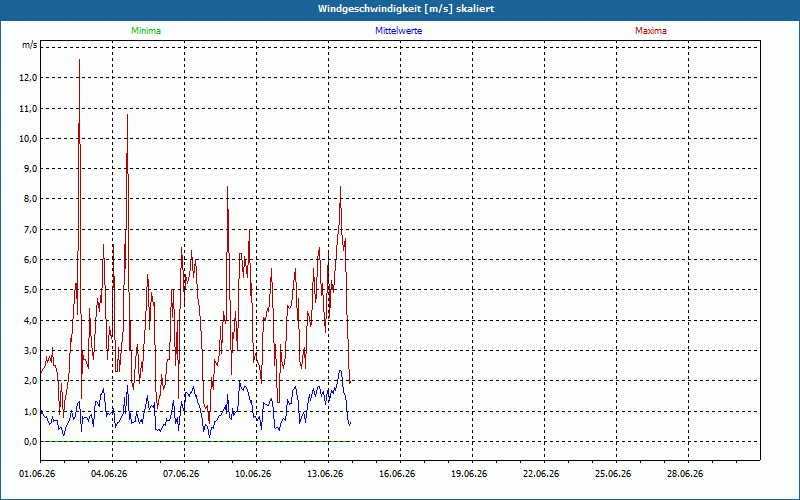Viewport: 800px width, 500px height.
Task: Select the blue Mittelwerte legend label
Action: [398, 31]
